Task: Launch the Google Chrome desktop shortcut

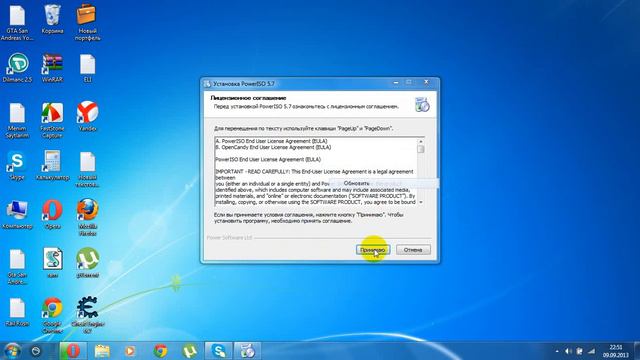Action: pyautogui.click(x=52, y=316)
